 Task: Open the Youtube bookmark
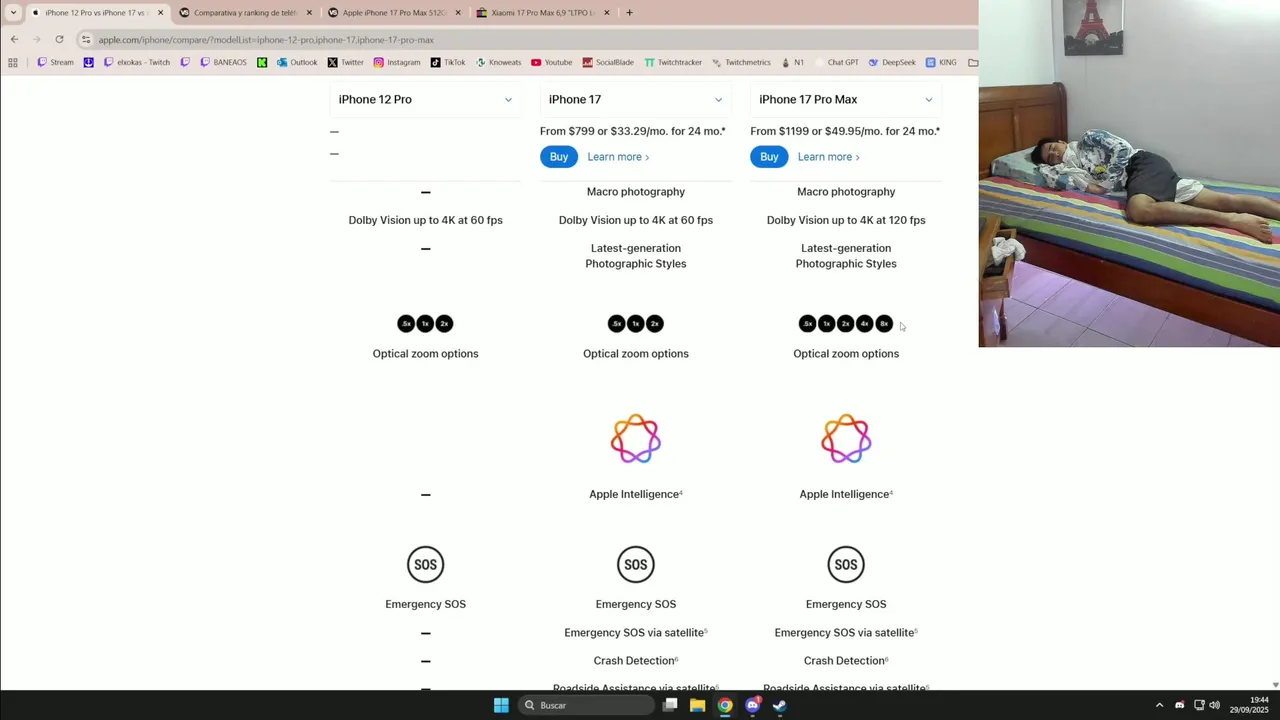pyautogui.click(x=552, y=62)
